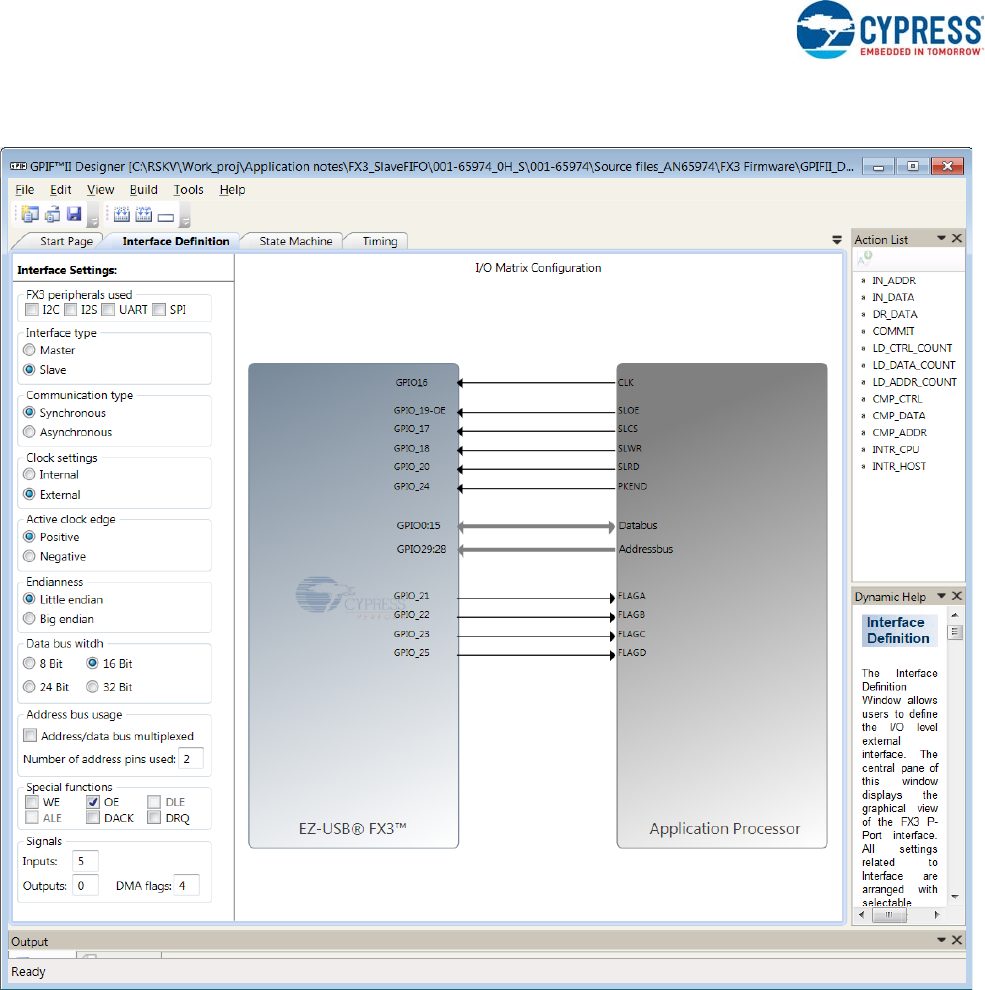This screenshot has height=990, width=985.
Task: Open the Edit menu
Action: pos(61,189)
